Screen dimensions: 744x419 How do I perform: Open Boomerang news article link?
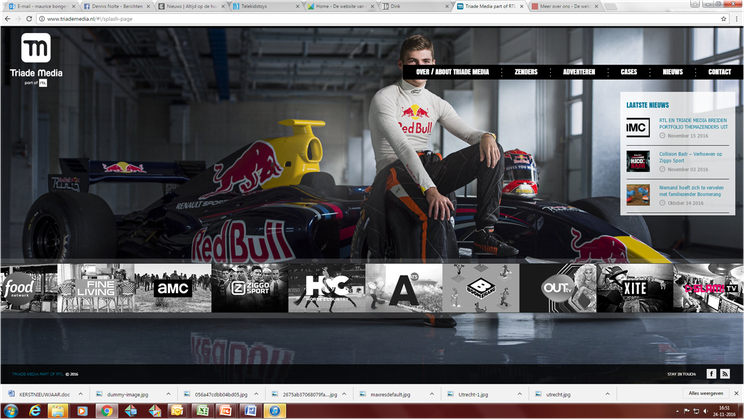(x=691, y=191)
